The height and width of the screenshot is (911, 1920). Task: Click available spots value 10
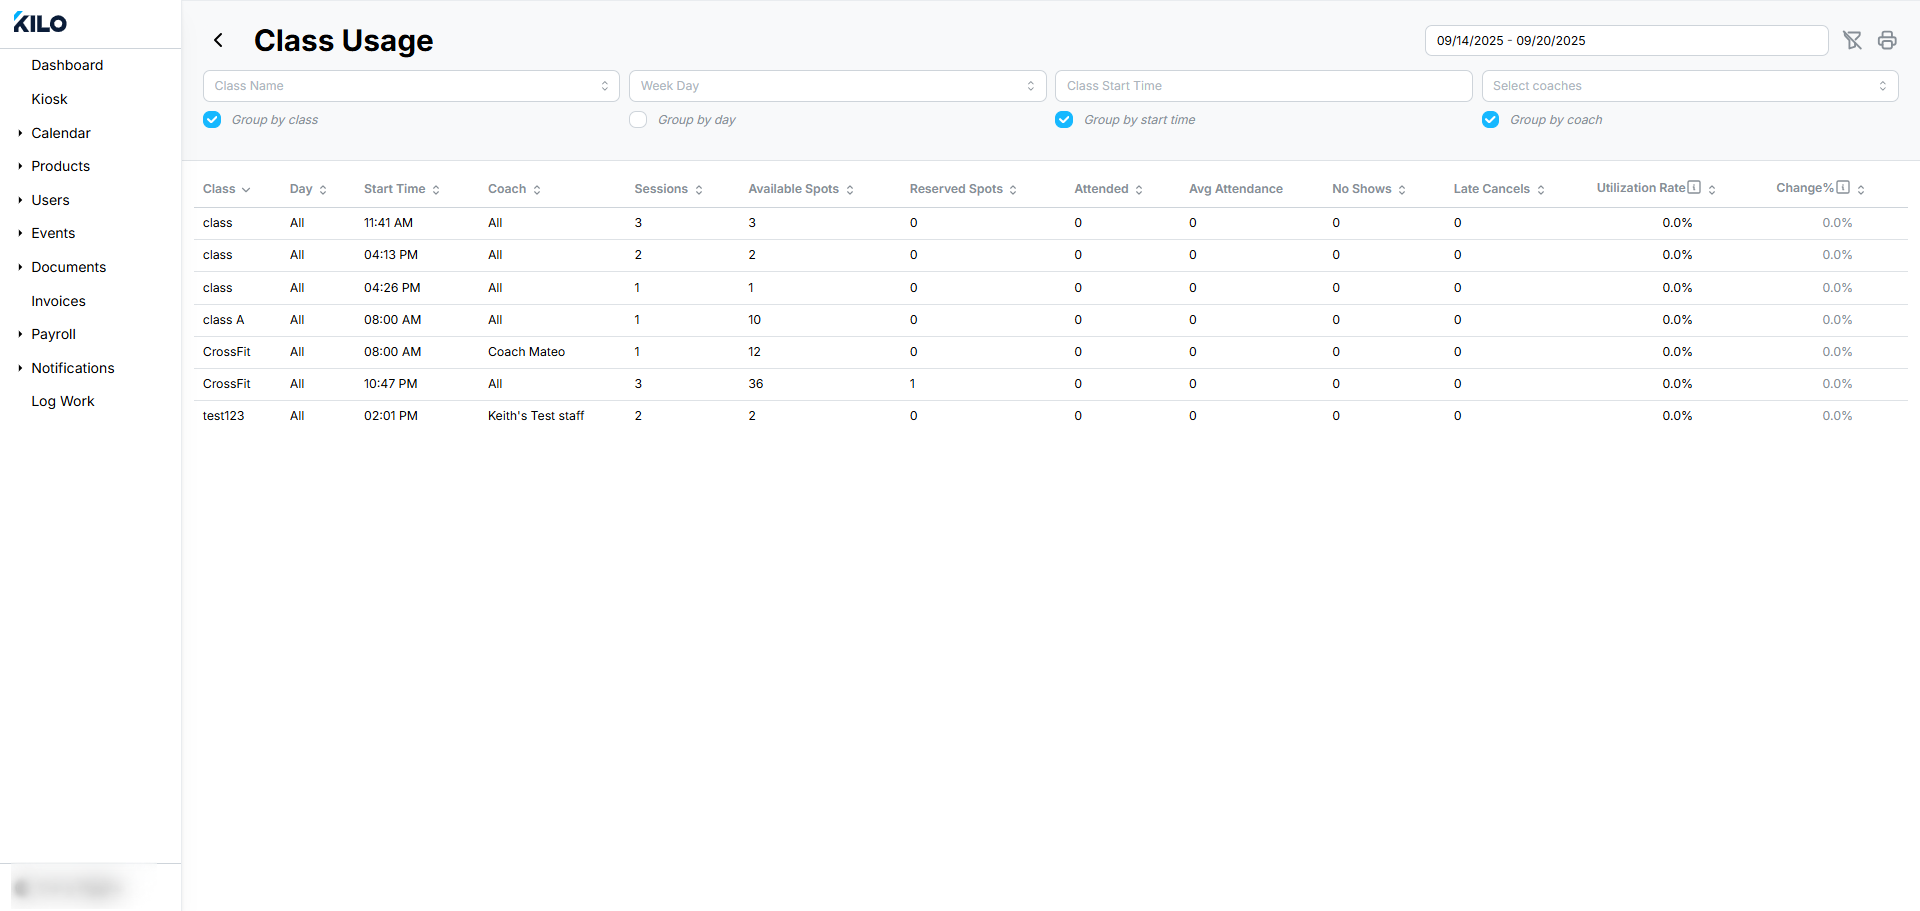click(x=754, y=320)
